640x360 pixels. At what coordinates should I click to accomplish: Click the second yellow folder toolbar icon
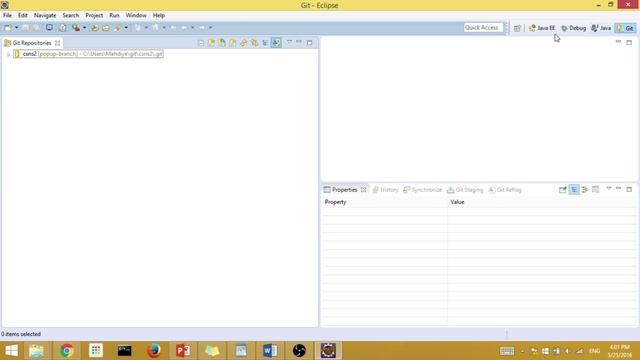click(x=106, y=28)
